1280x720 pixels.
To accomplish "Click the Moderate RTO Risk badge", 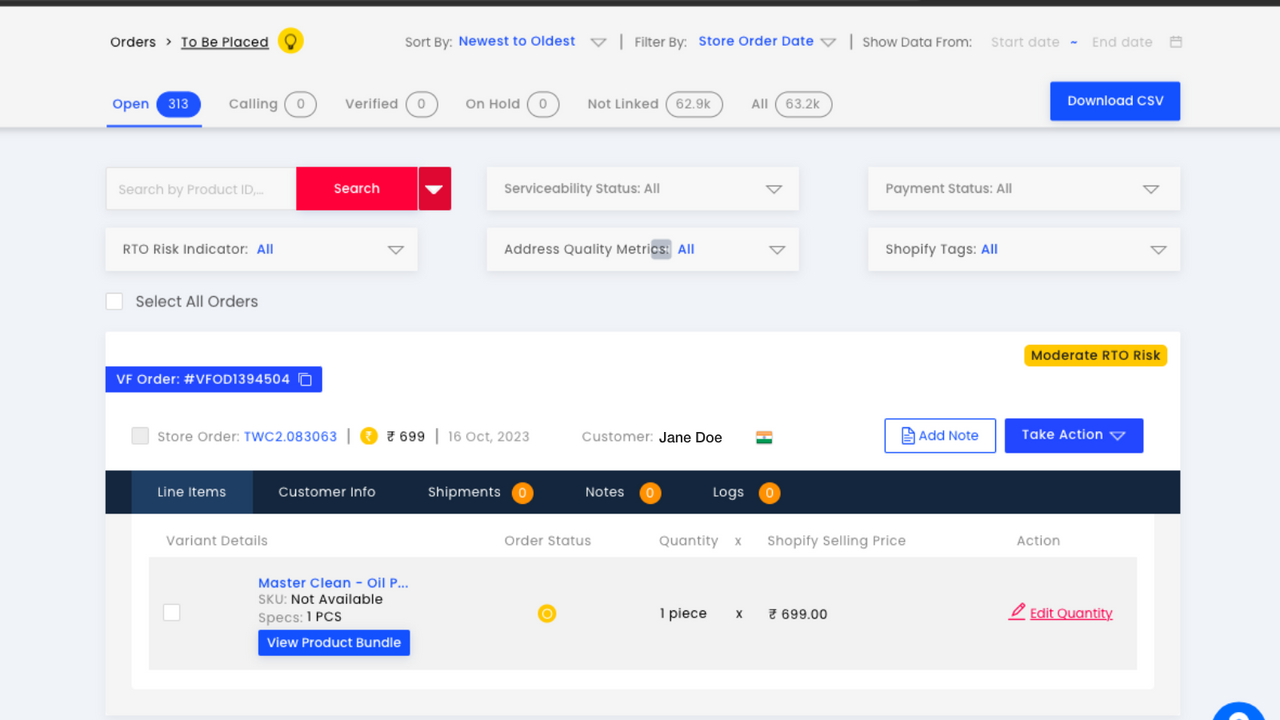I will [x=1096, y=355].
